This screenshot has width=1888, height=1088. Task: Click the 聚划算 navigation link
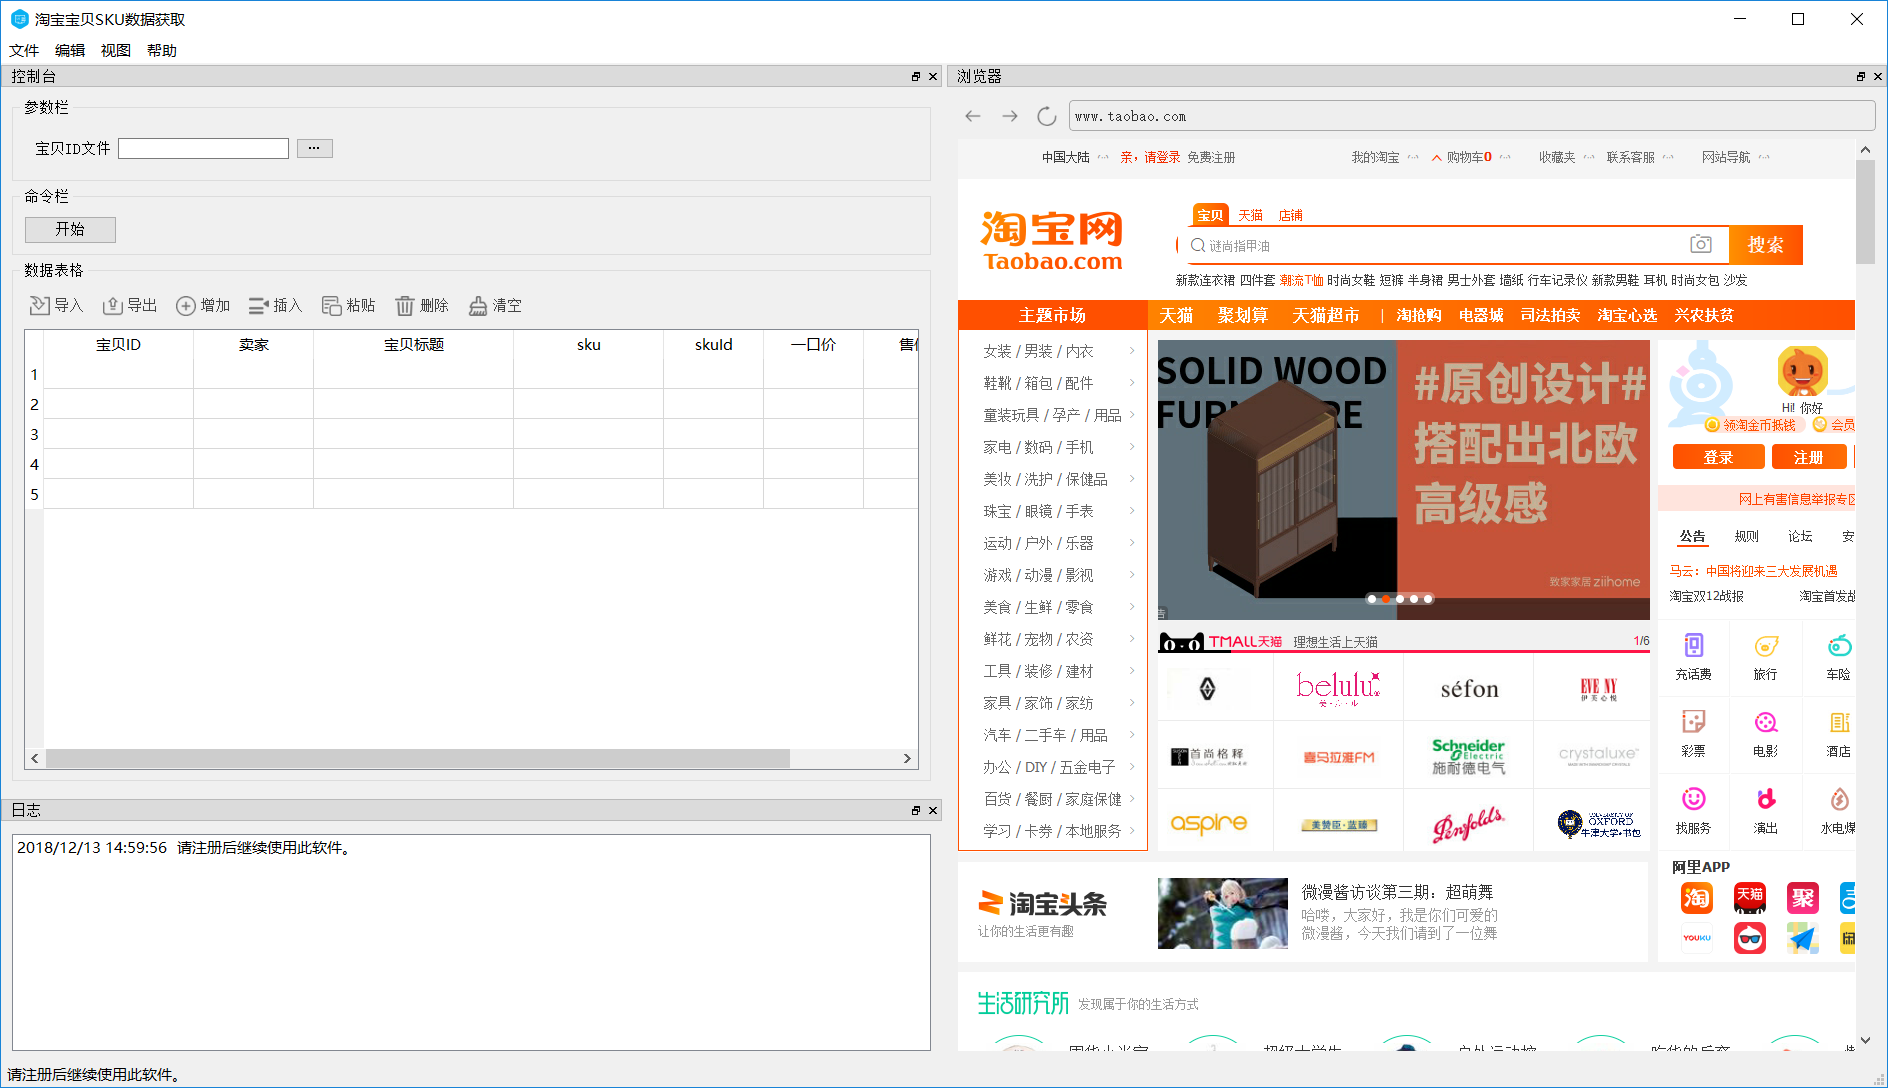pos(1243,315)
